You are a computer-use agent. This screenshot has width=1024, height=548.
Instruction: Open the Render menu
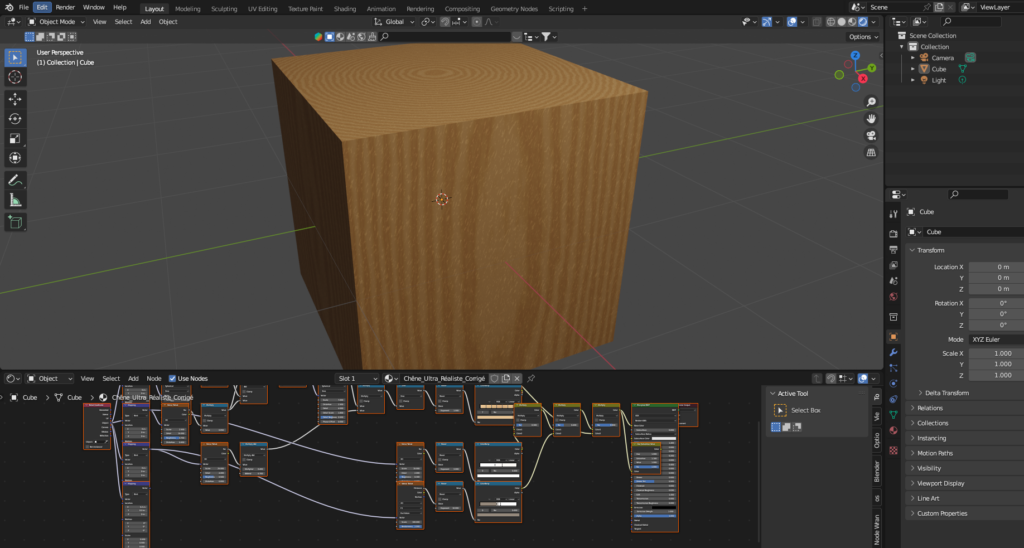pos(65,7)
